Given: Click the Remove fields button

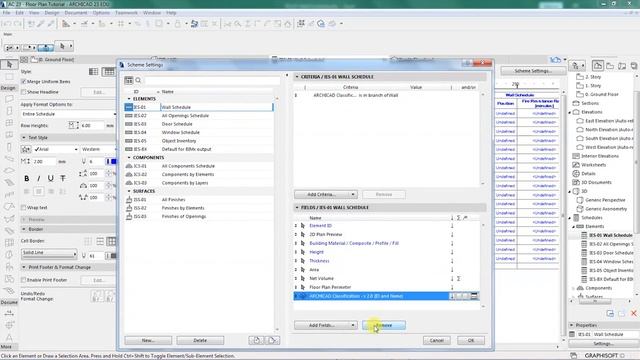Looking at the screenshot, I should tap(384, 325).
